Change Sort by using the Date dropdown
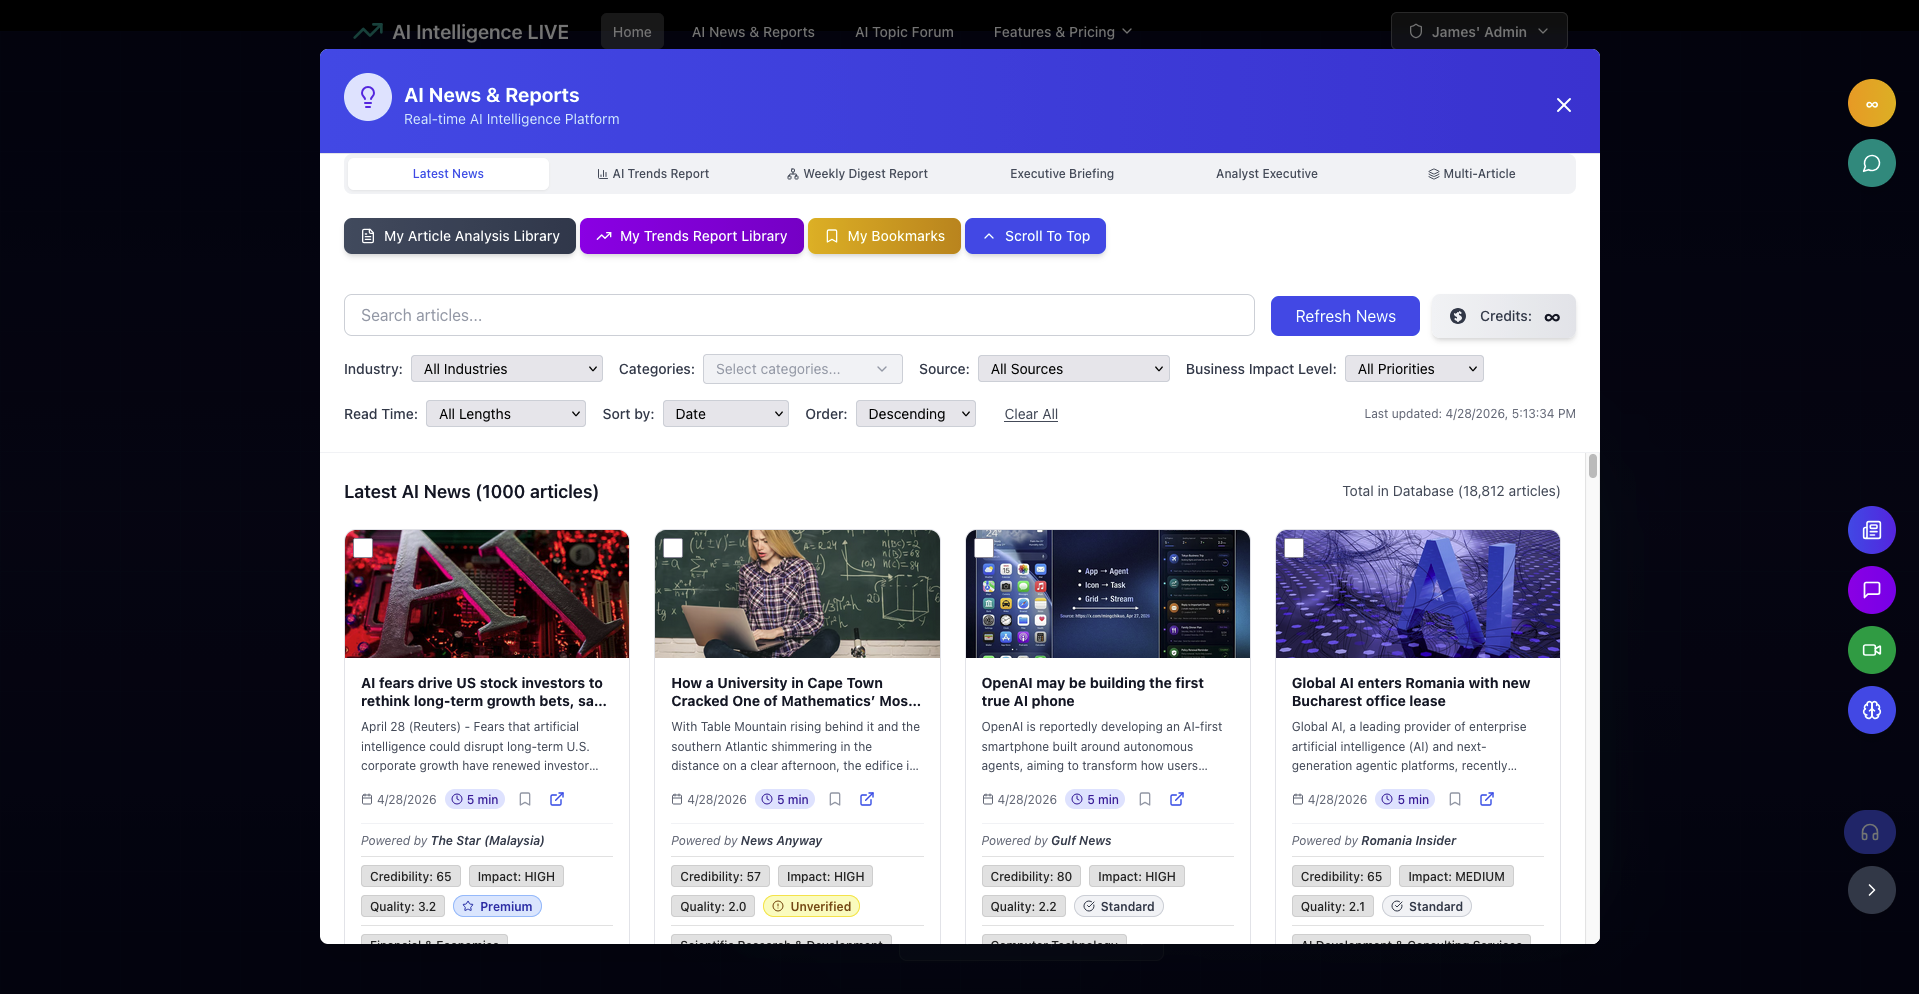This screenshot has width=1919, height=994. pyautogui.click(x=725, y=413)
